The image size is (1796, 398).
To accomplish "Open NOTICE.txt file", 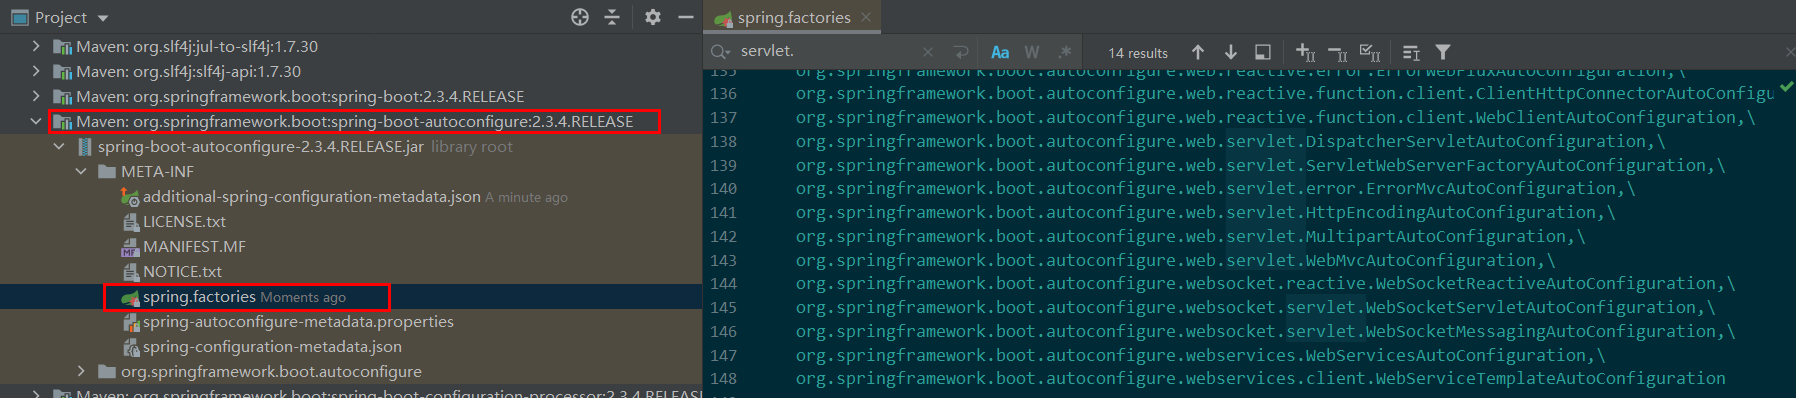I will [182, 271].
